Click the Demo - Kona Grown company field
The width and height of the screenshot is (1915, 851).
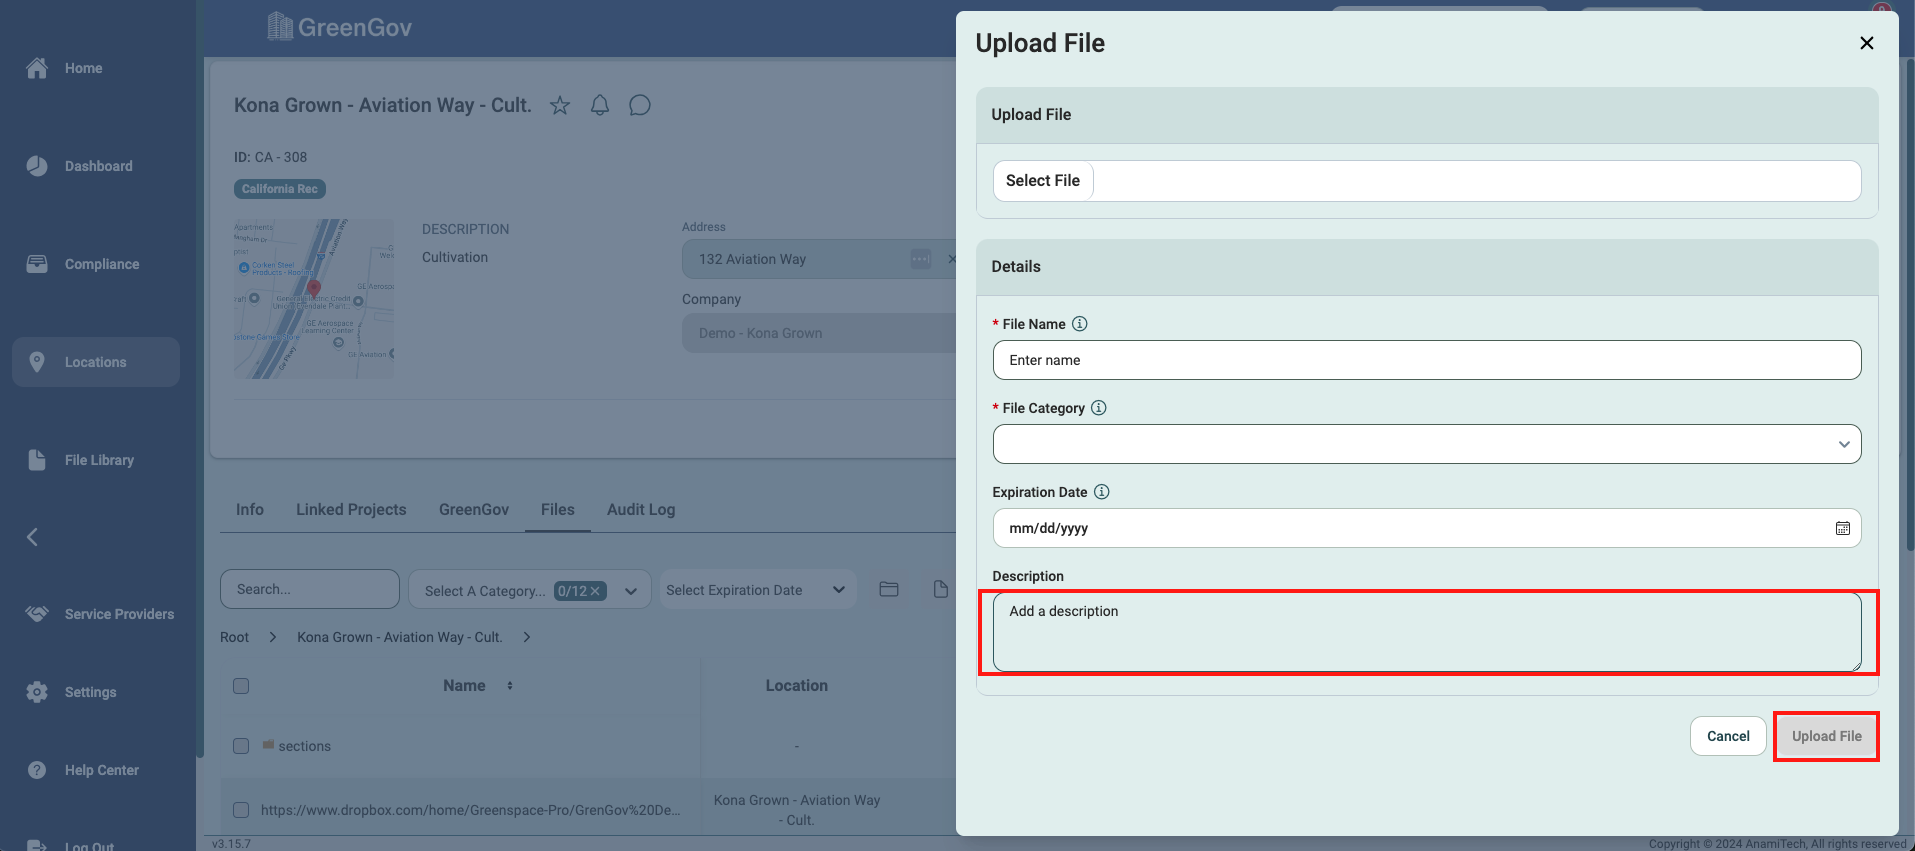[x=820, y=333]
